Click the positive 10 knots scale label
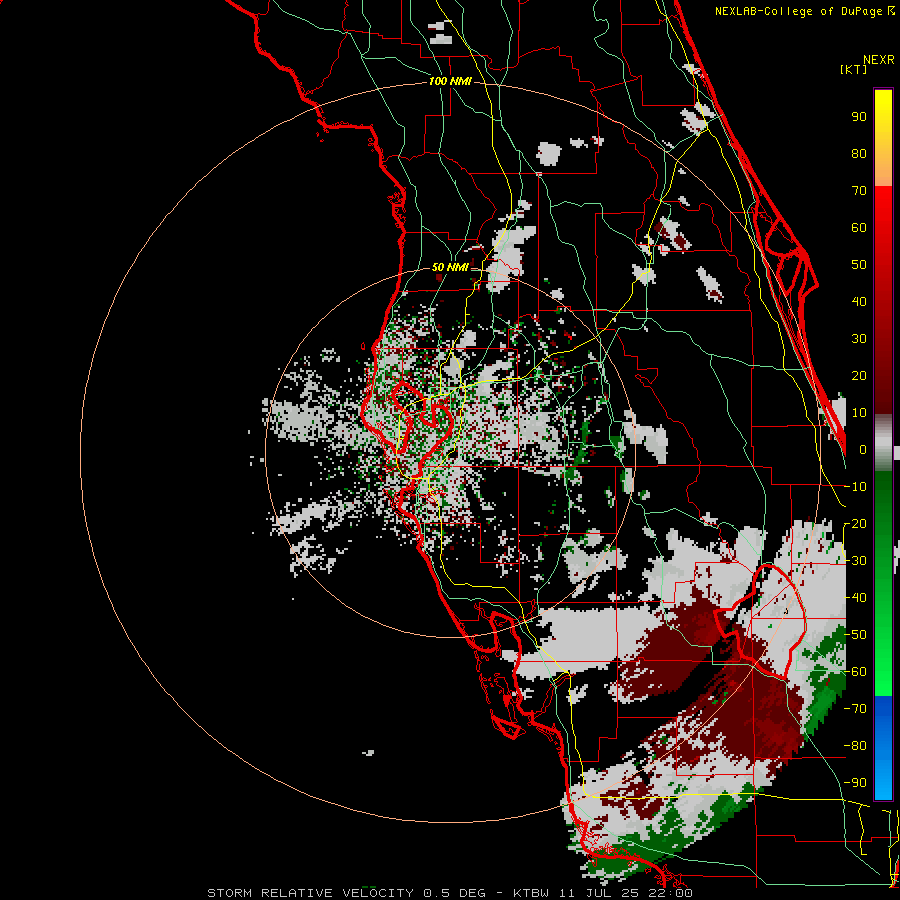This screenshot has height=900, width=900. pyautogui.click(x=859, y=413)
